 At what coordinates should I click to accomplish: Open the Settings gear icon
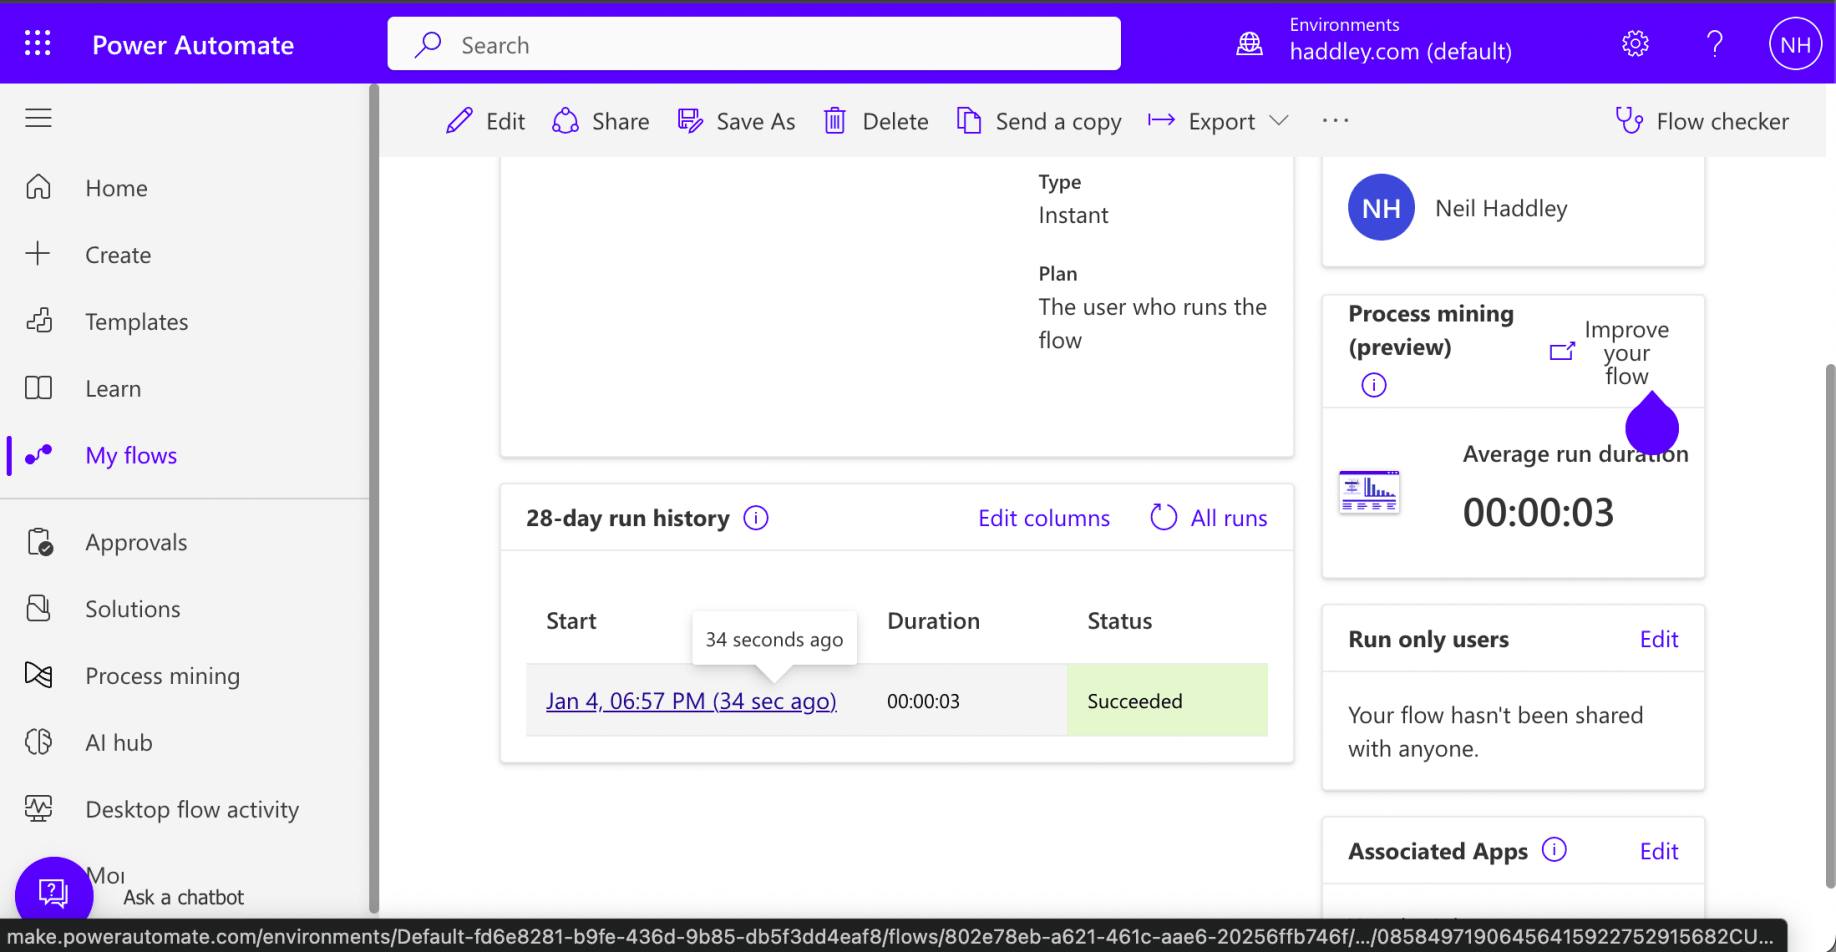coord(1635,43)
